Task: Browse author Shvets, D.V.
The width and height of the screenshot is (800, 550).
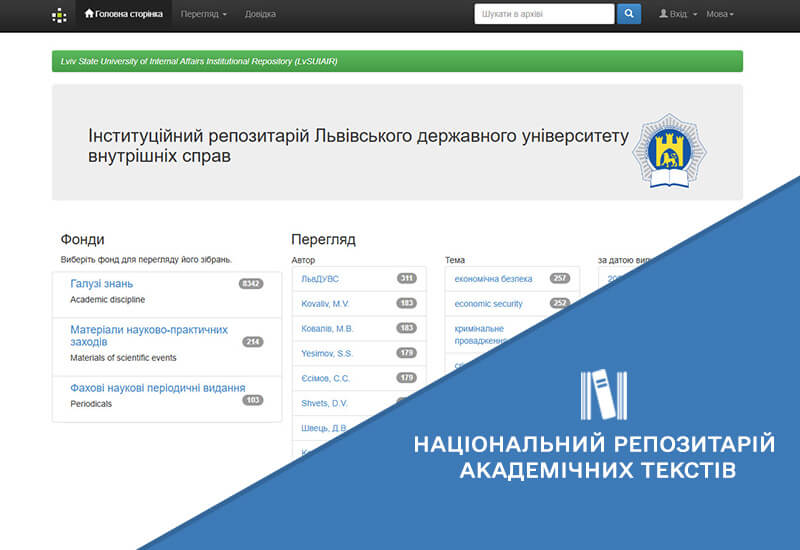Action: (x=324, y=403)
